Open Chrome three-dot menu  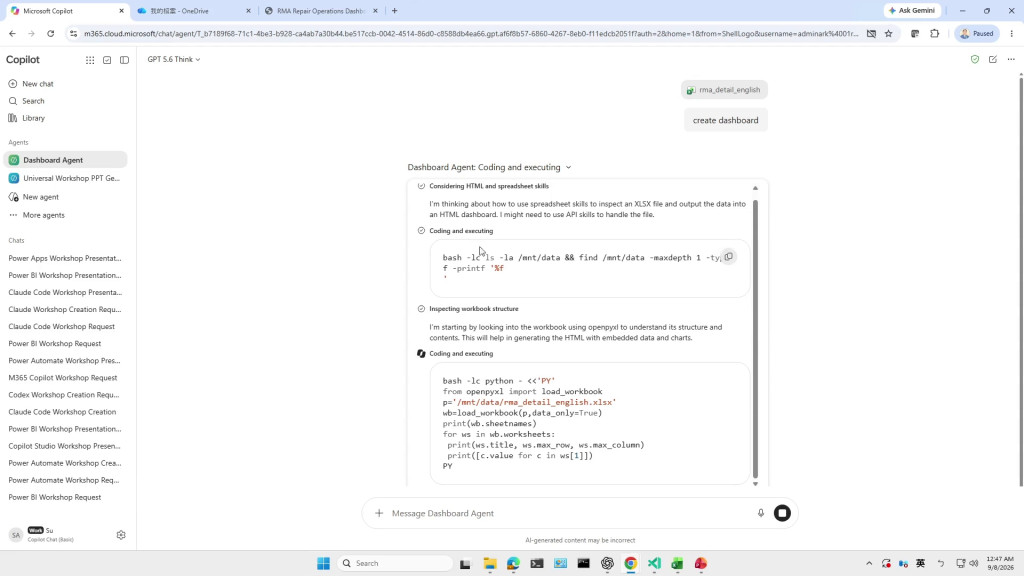point(1012,34)
